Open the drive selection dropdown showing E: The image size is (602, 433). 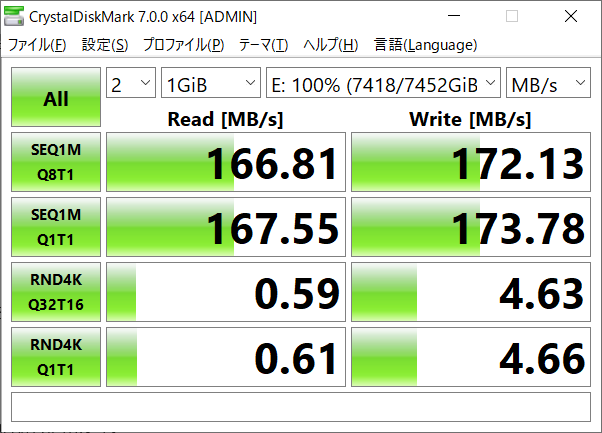click(384, 83)
